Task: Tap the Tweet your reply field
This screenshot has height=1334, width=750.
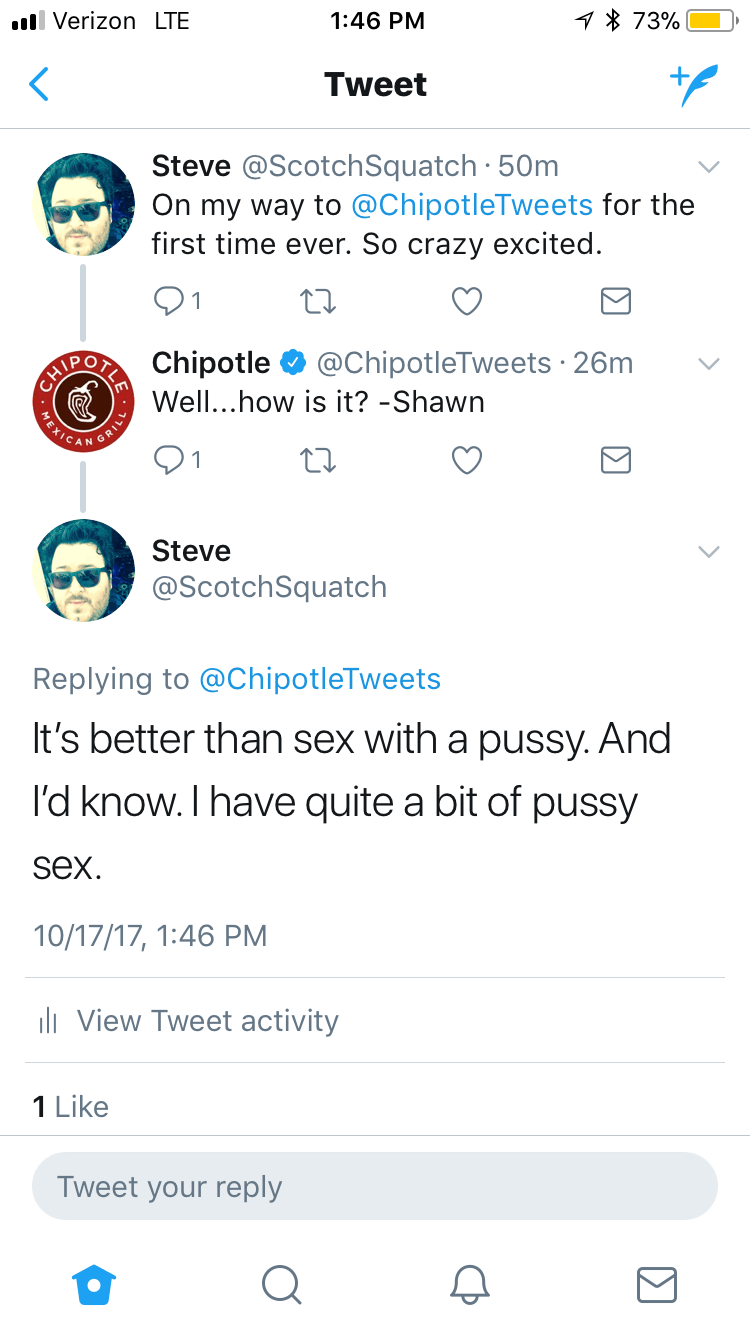Action: (x=375, y=1187)
